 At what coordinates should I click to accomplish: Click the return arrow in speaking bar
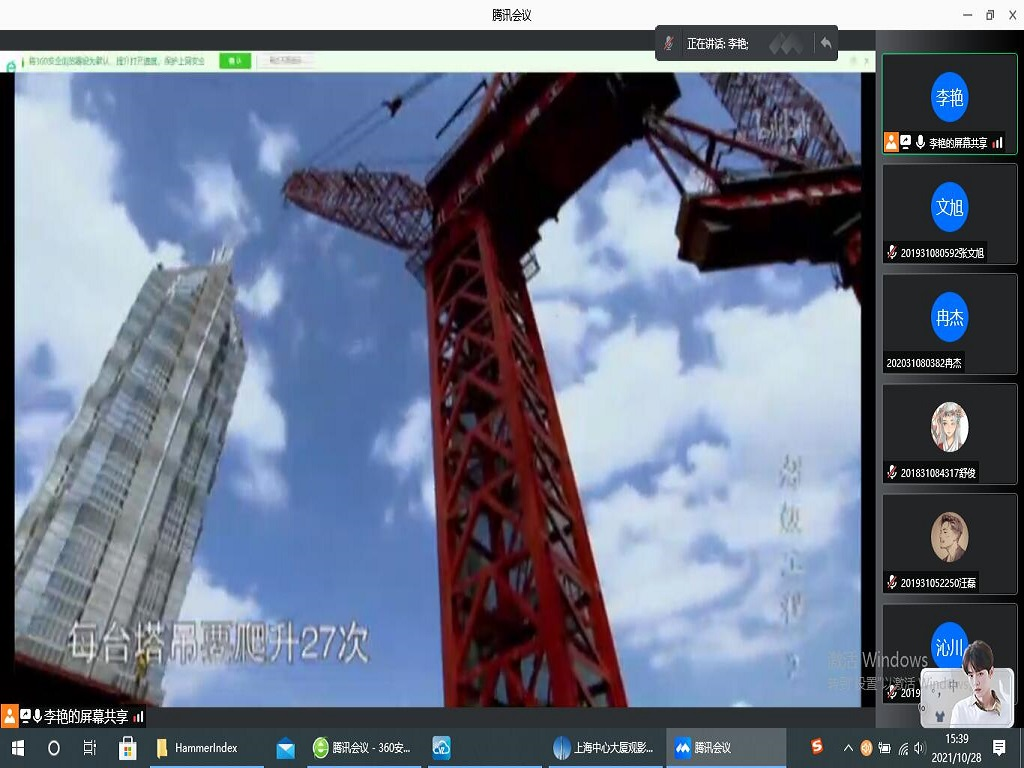(x=825, y=44)
